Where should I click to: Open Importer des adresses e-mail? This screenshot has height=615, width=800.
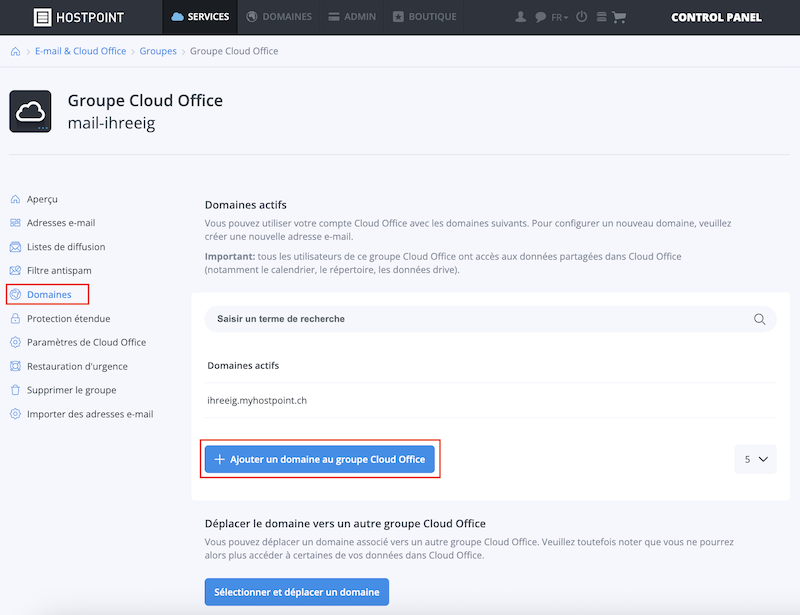(x=90, y=414)
